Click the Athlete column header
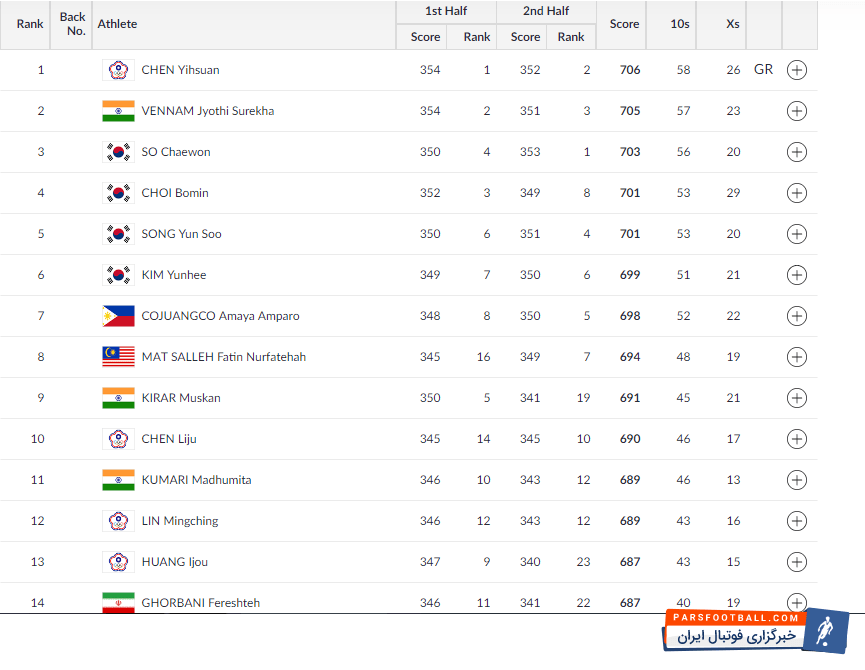Screen dimensions: 865x670 (x=118, y=24)
